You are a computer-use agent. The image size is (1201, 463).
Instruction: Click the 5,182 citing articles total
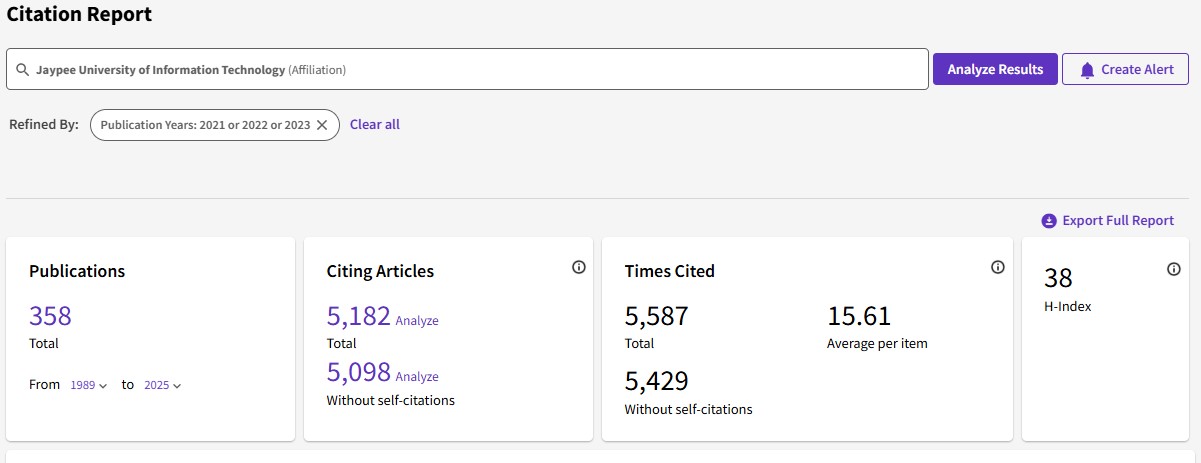[x=358, y=316]
